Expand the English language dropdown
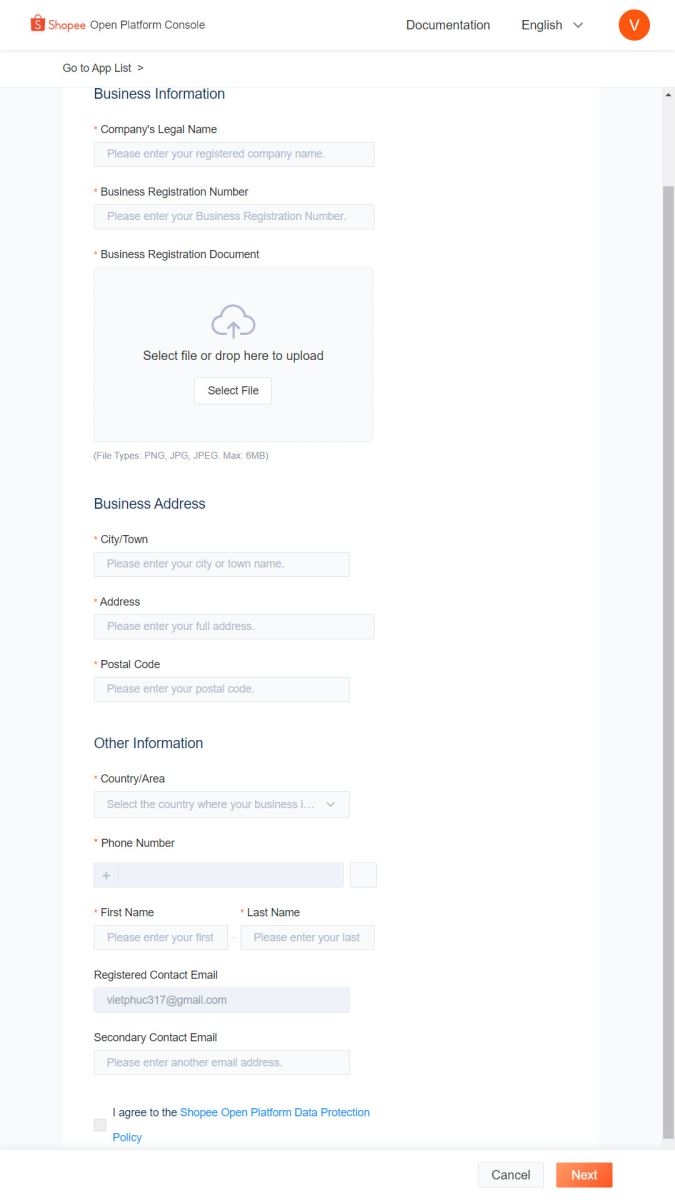The width and height of the screenshot is (675, 1200). tap(552, 25)
